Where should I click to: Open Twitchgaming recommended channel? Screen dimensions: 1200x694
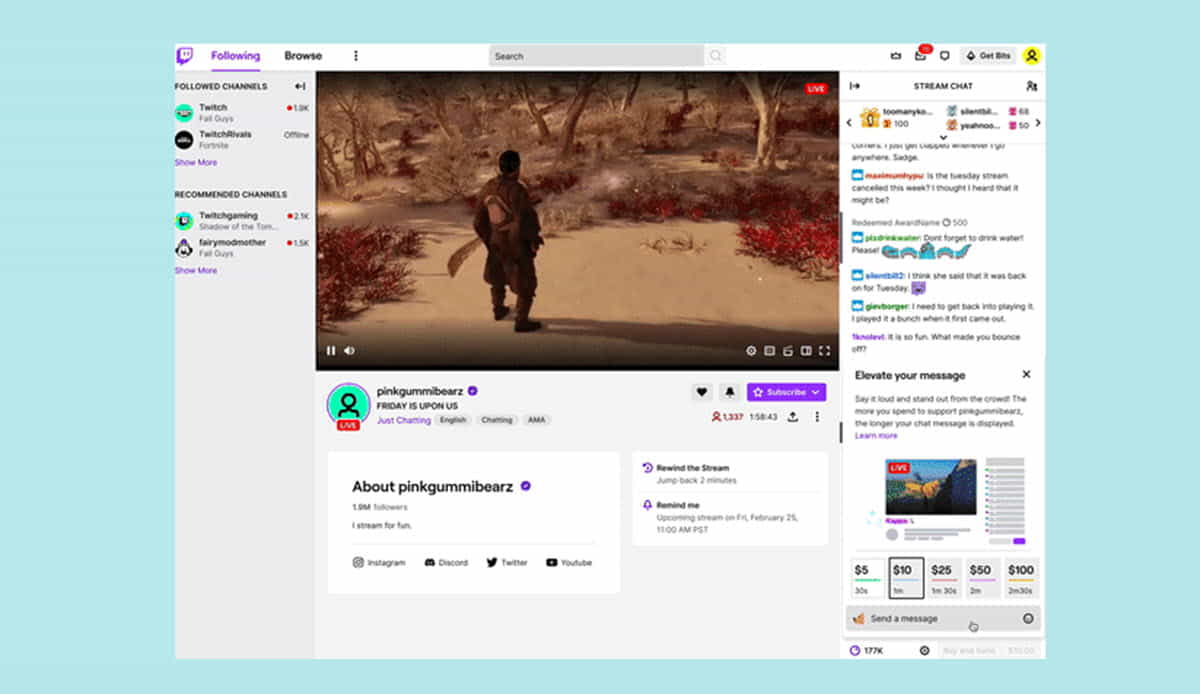tap(243, 220)
